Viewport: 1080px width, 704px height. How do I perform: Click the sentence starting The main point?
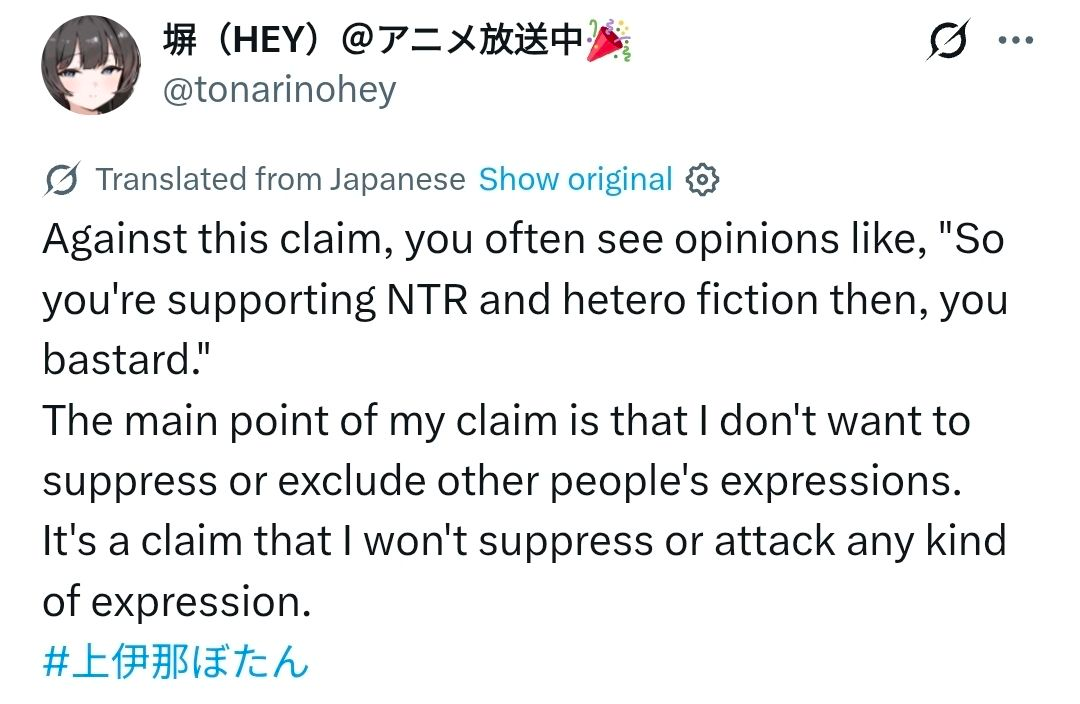click(x=506, y=420)
